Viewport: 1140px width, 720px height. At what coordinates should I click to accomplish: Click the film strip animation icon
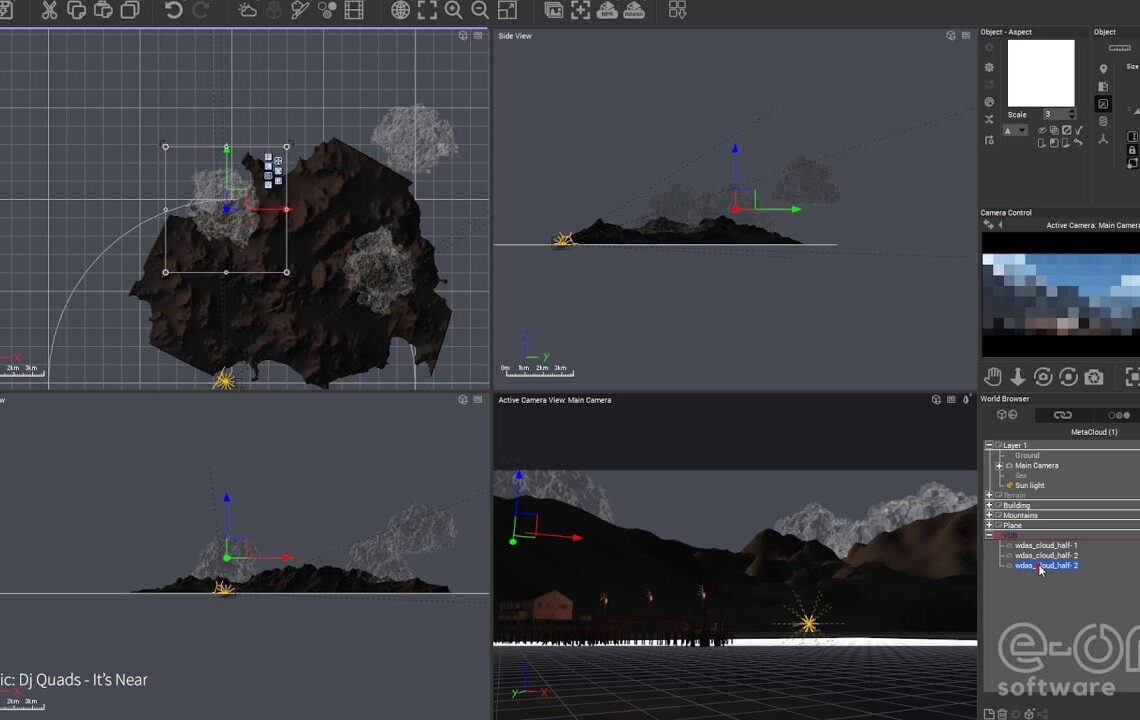pos(353,11)
